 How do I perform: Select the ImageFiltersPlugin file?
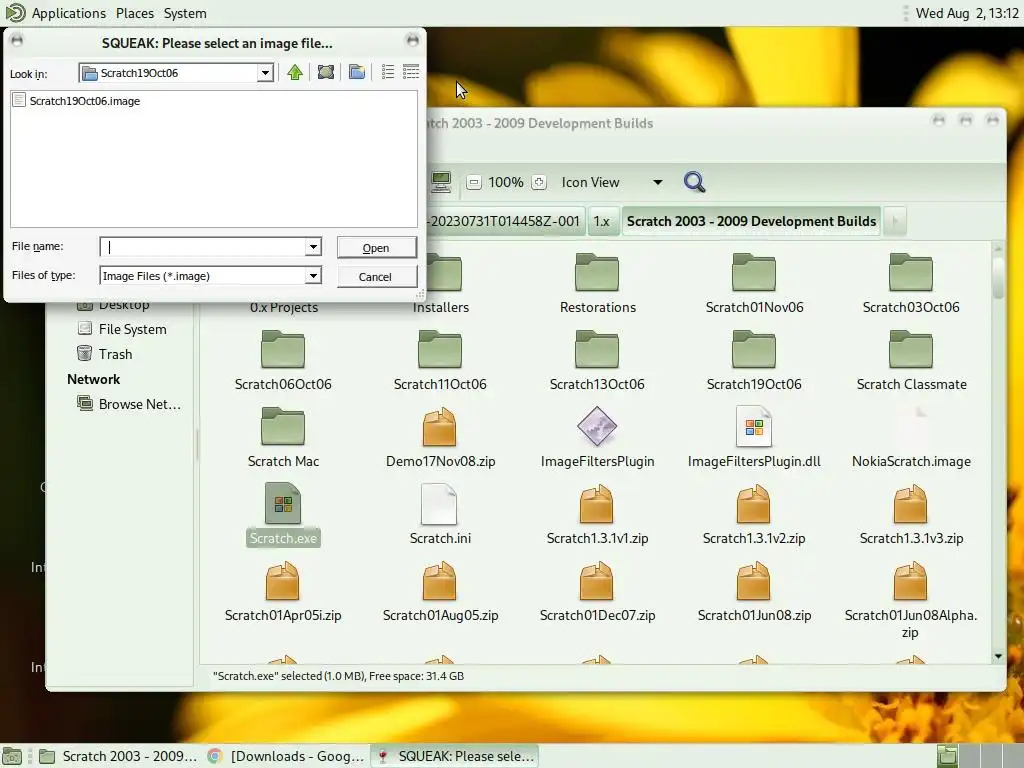(x=597, y=438)
